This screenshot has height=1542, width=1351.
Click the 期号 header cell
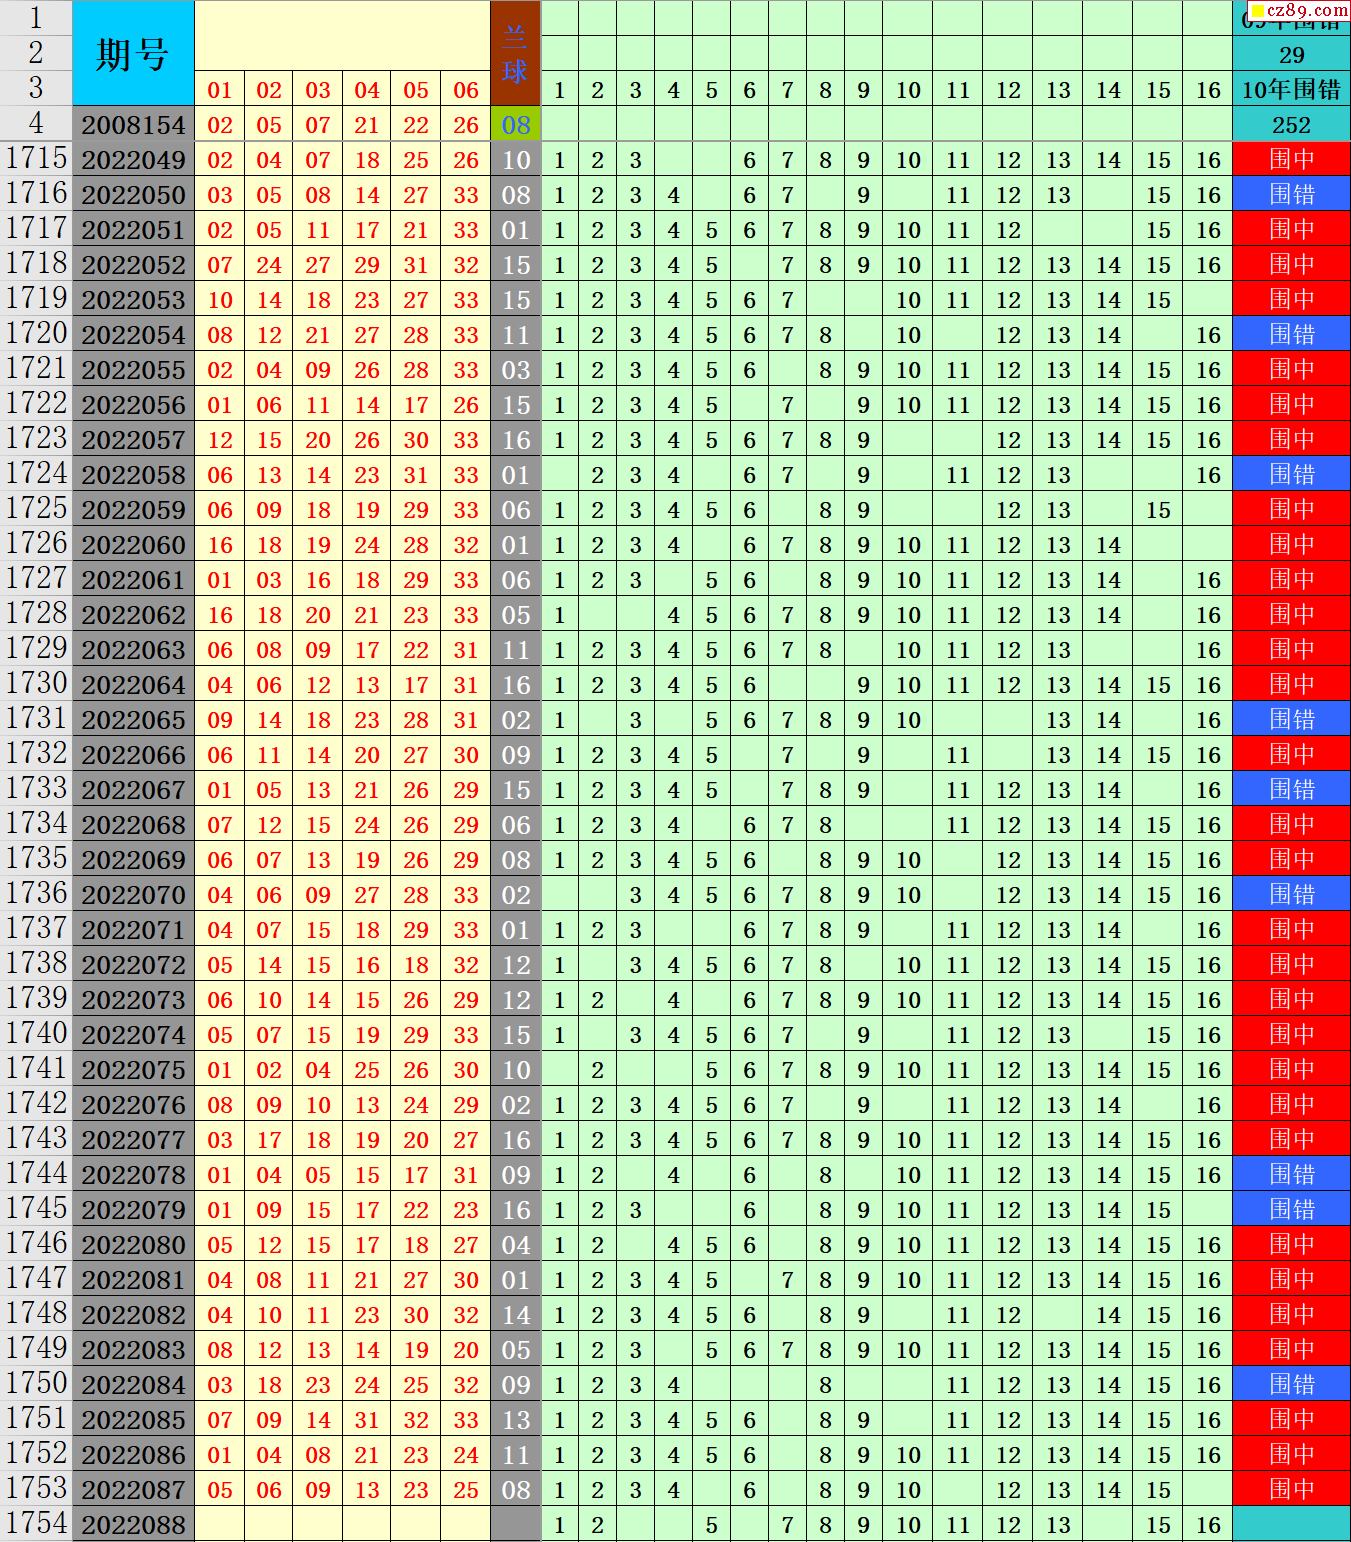tap(133, 53)
